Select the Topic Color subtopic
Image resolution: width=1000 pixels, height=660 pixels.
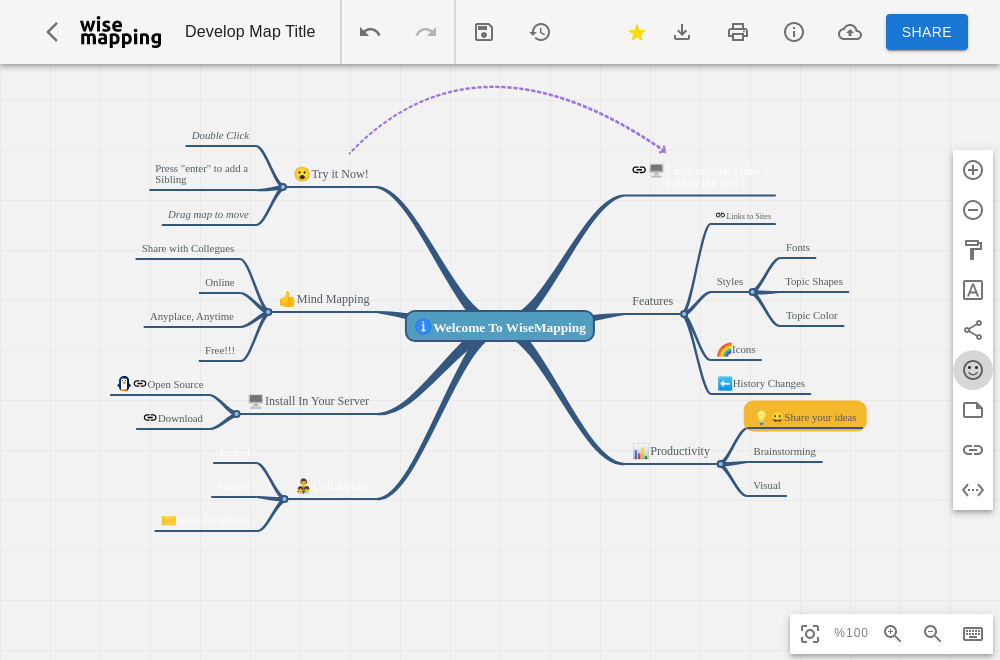pos(811,315)
